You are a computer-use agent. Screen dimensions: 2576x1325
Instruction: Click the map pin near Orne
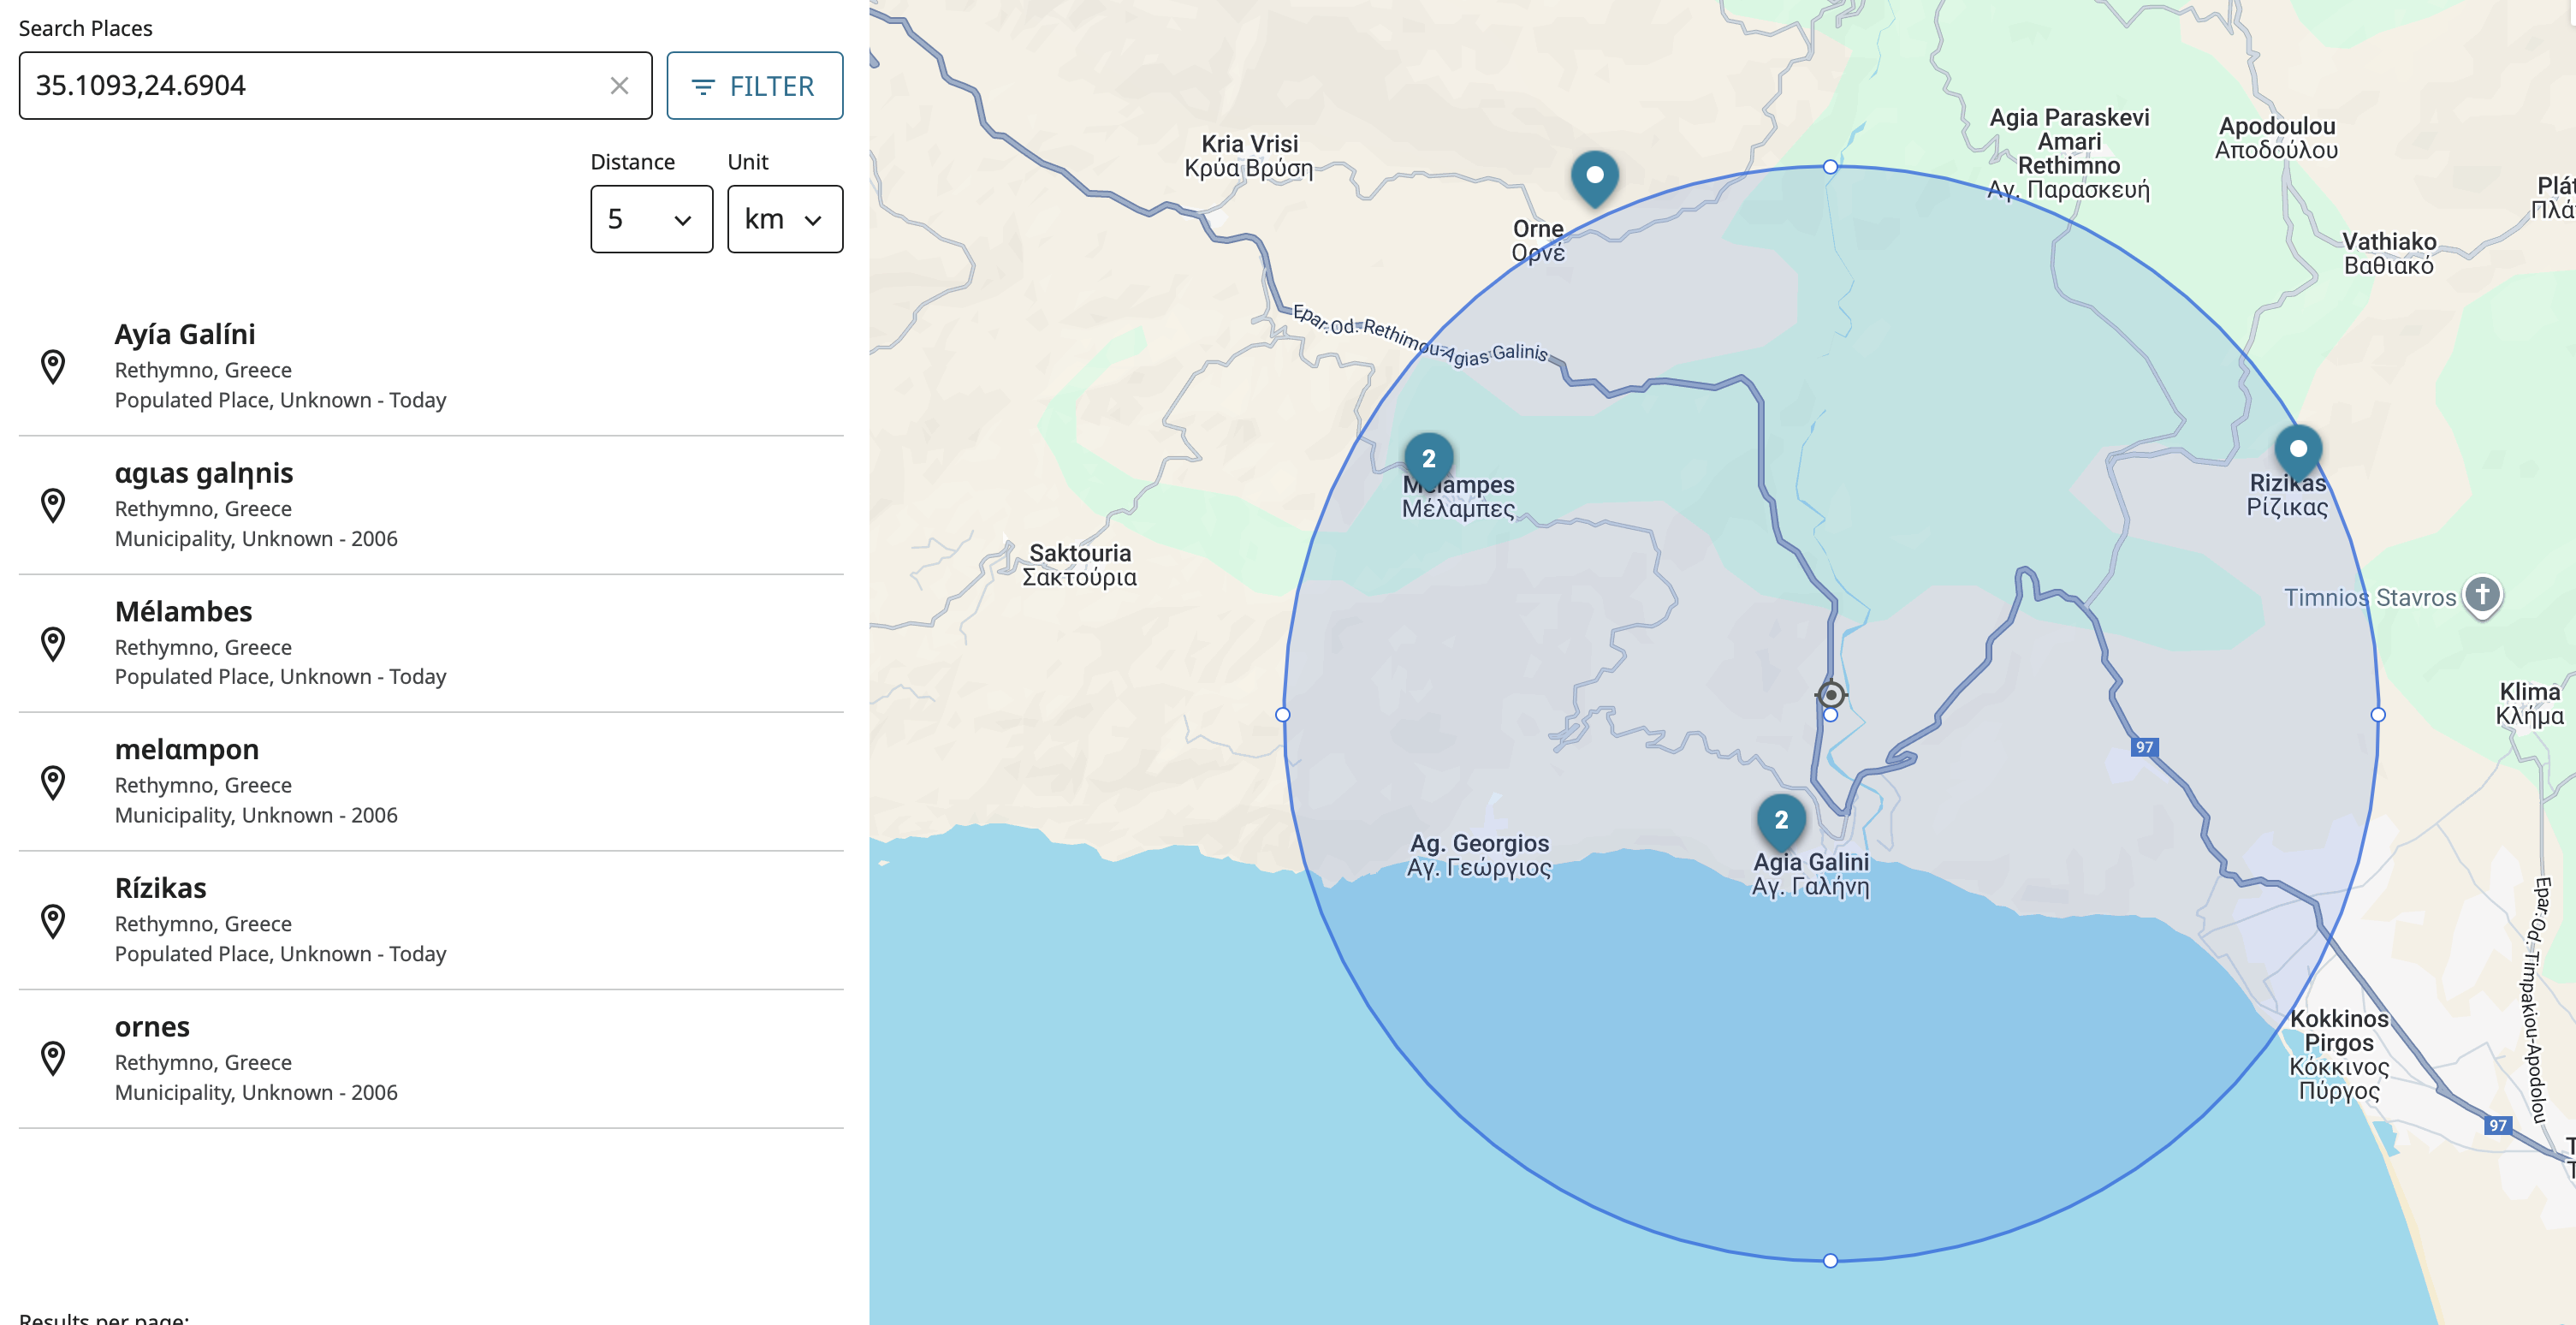[x=1594, y=176]
